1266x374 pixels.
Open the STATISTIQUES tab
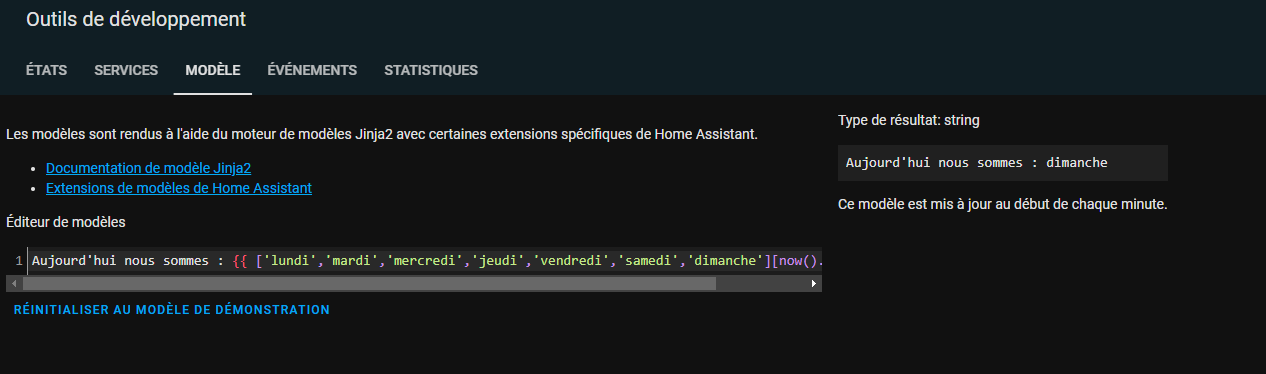[x=431, y=70]
